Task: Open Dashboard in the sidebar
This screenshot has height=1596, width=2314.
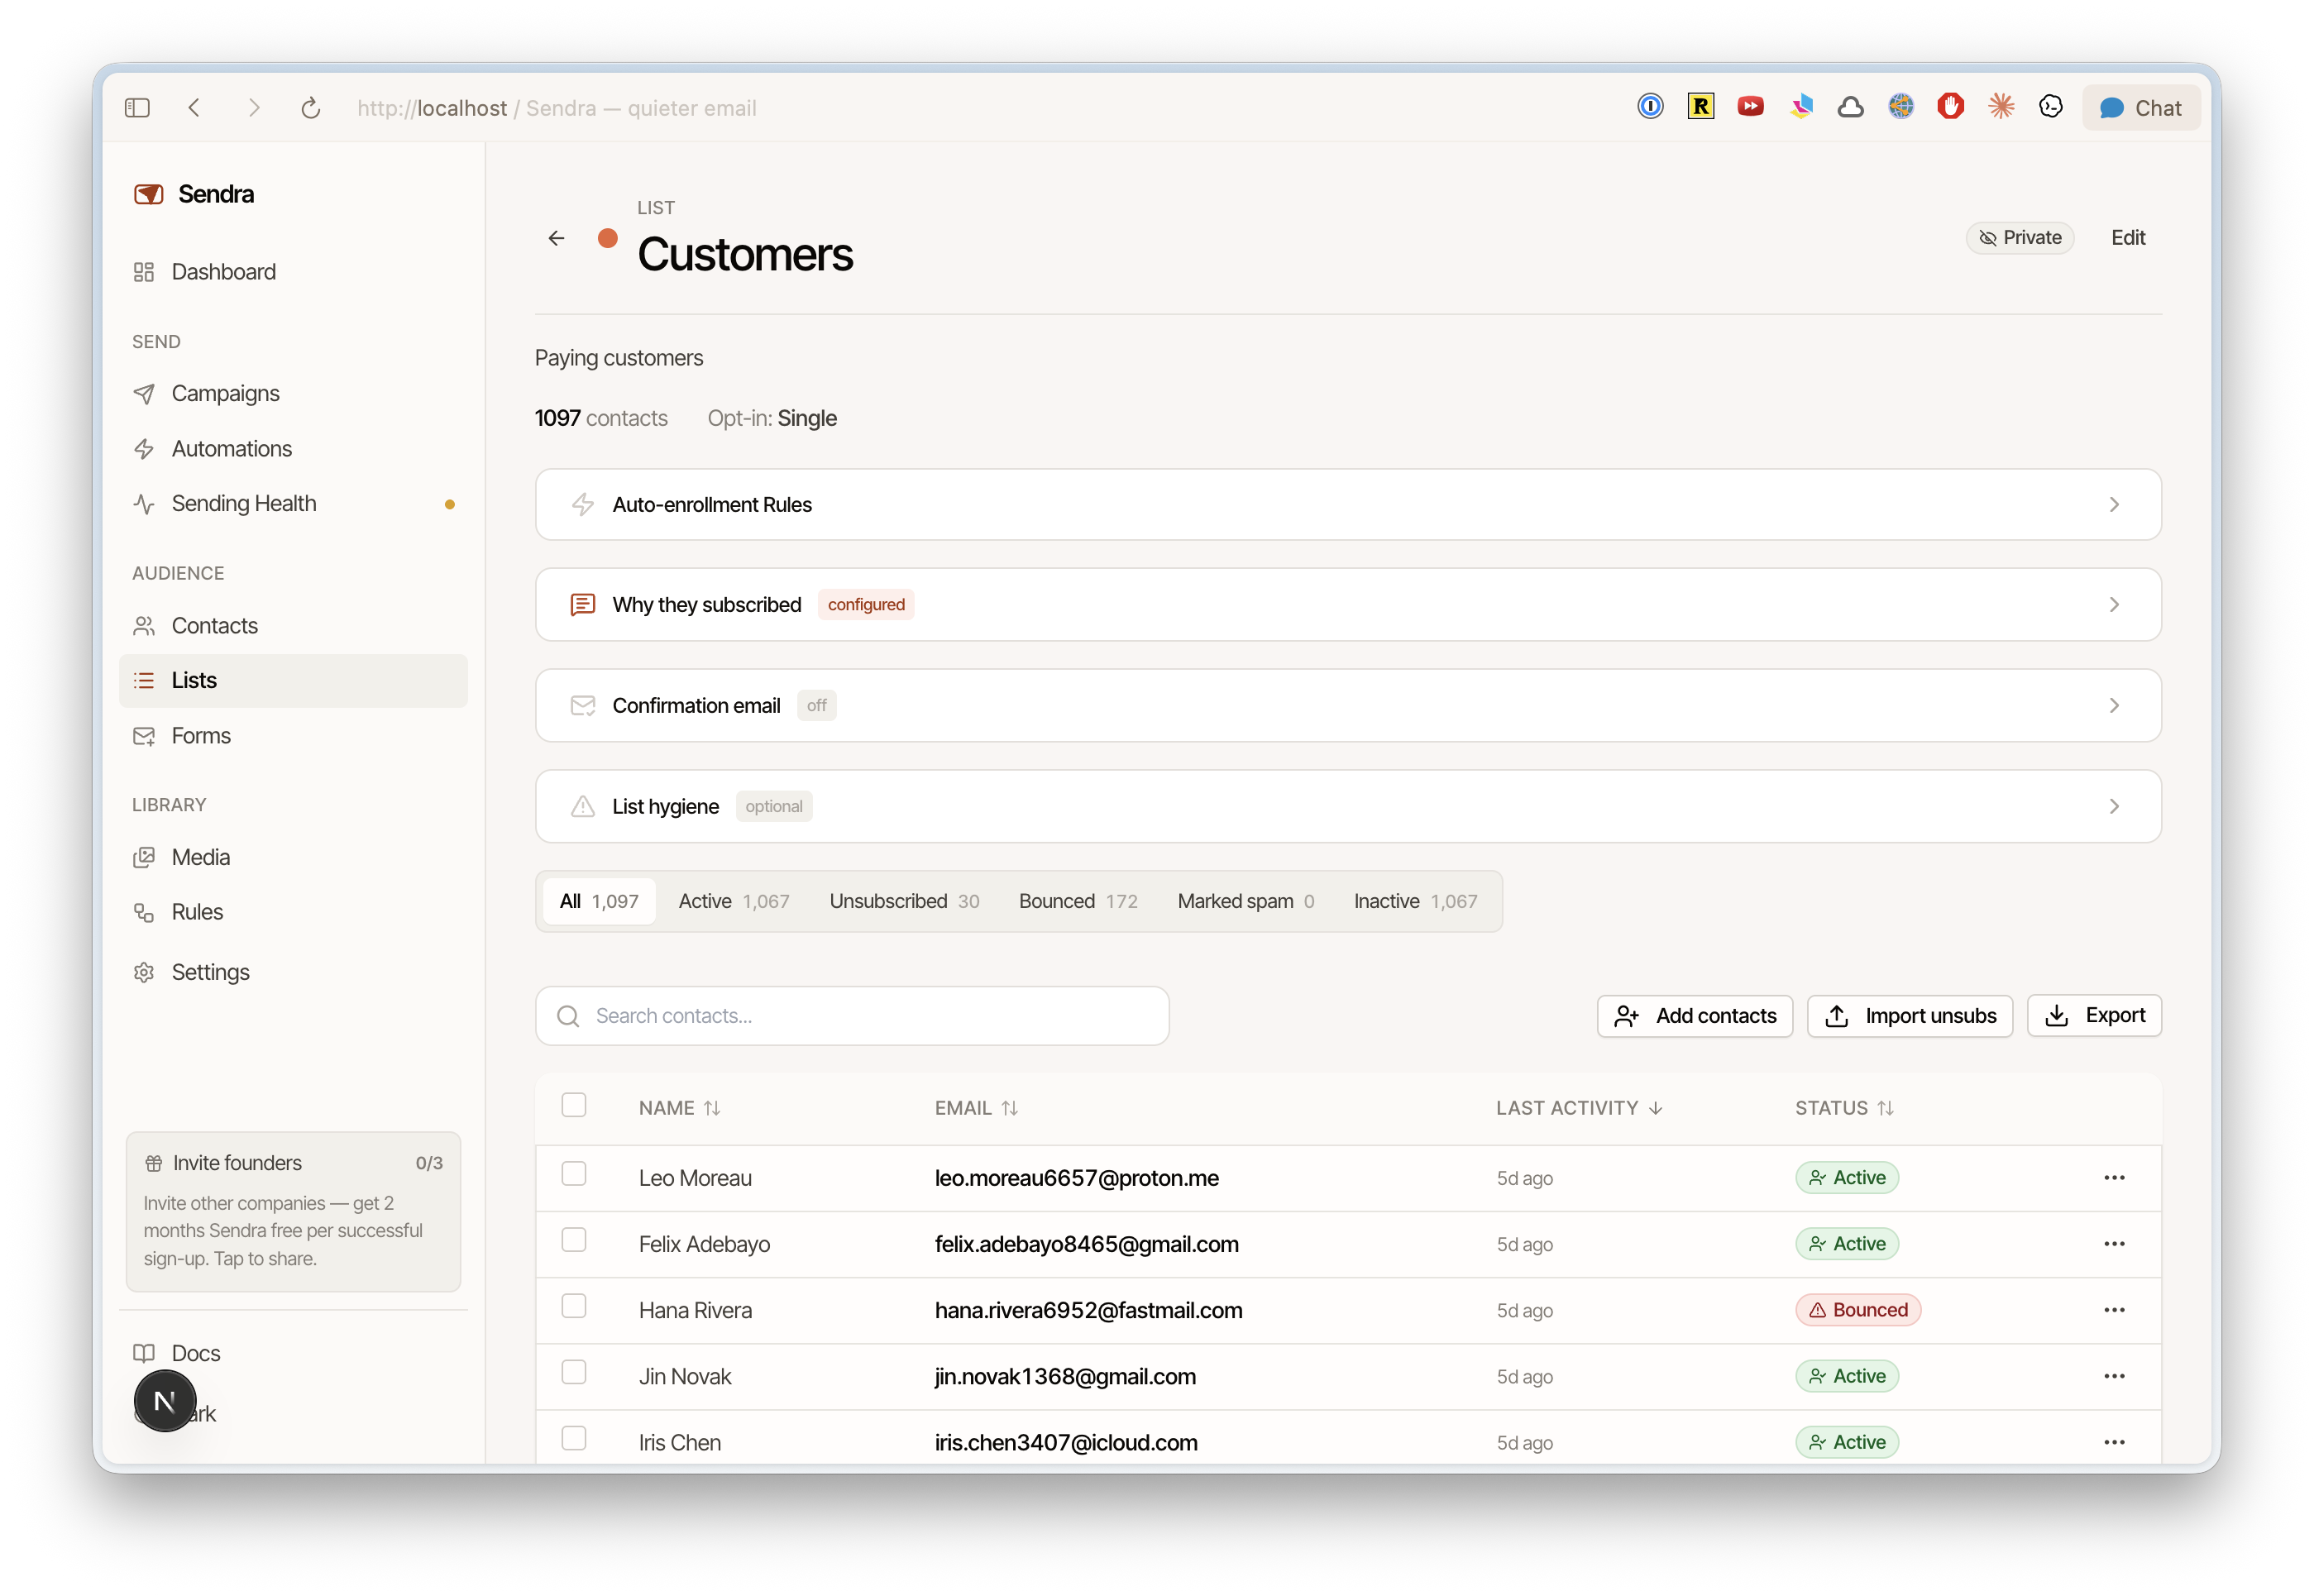Action: 293,272
